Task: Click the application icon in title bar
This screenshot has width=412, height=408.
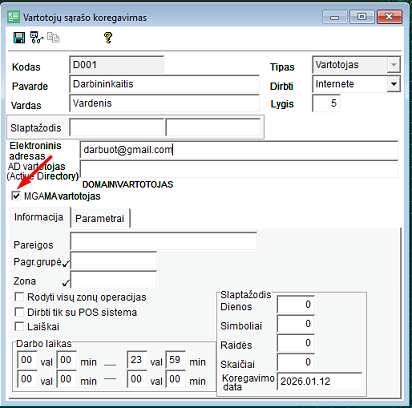Action: pyautogui.click(x=13, y=17)
